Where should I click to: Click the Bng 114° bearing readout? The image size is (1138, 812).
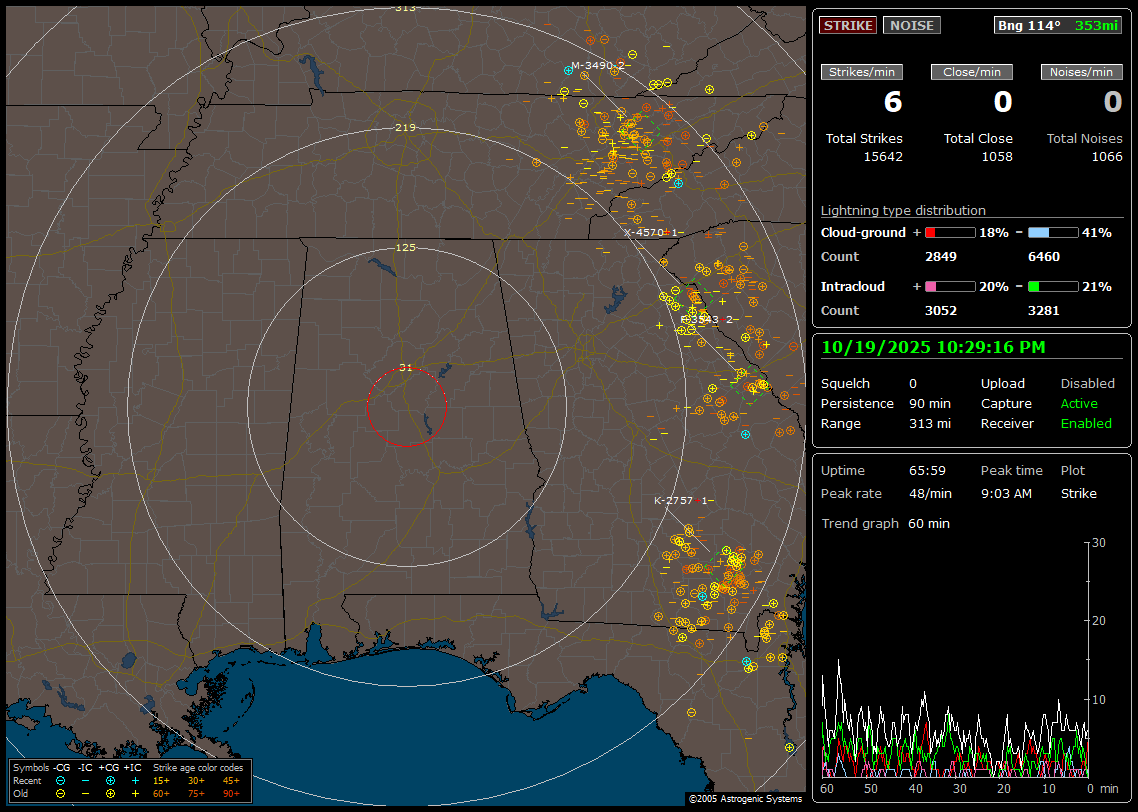pyautogui.click(x=1029, y=26)
